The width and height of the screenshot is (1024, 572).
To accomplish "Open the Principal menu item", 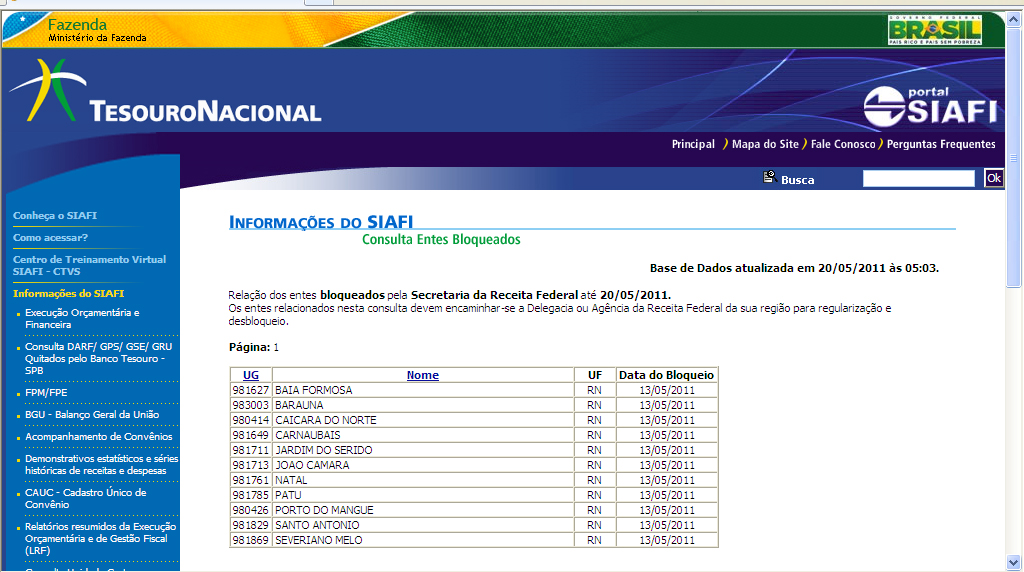I will coord(693,144).
